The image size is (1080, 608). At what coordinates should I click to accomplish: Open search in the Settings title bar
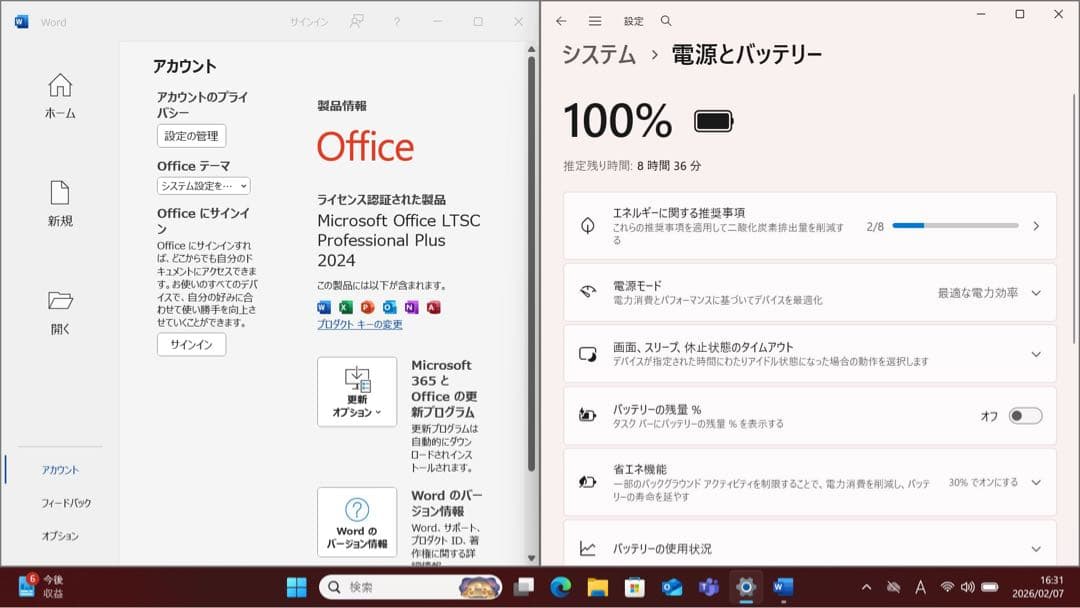click(665, 19)
